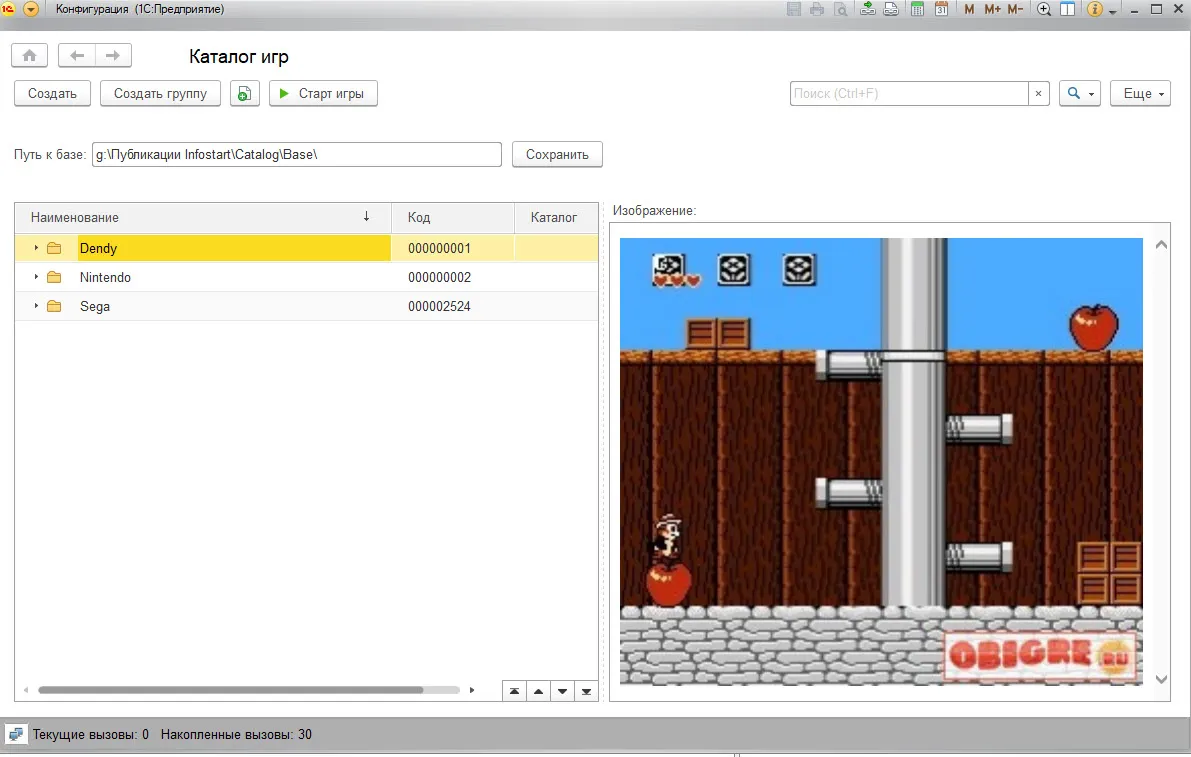Image resolution: width=1191 pixels, height=757 pixels.
Task: Click the game screenshot image preview
Action: coord(881,462)
